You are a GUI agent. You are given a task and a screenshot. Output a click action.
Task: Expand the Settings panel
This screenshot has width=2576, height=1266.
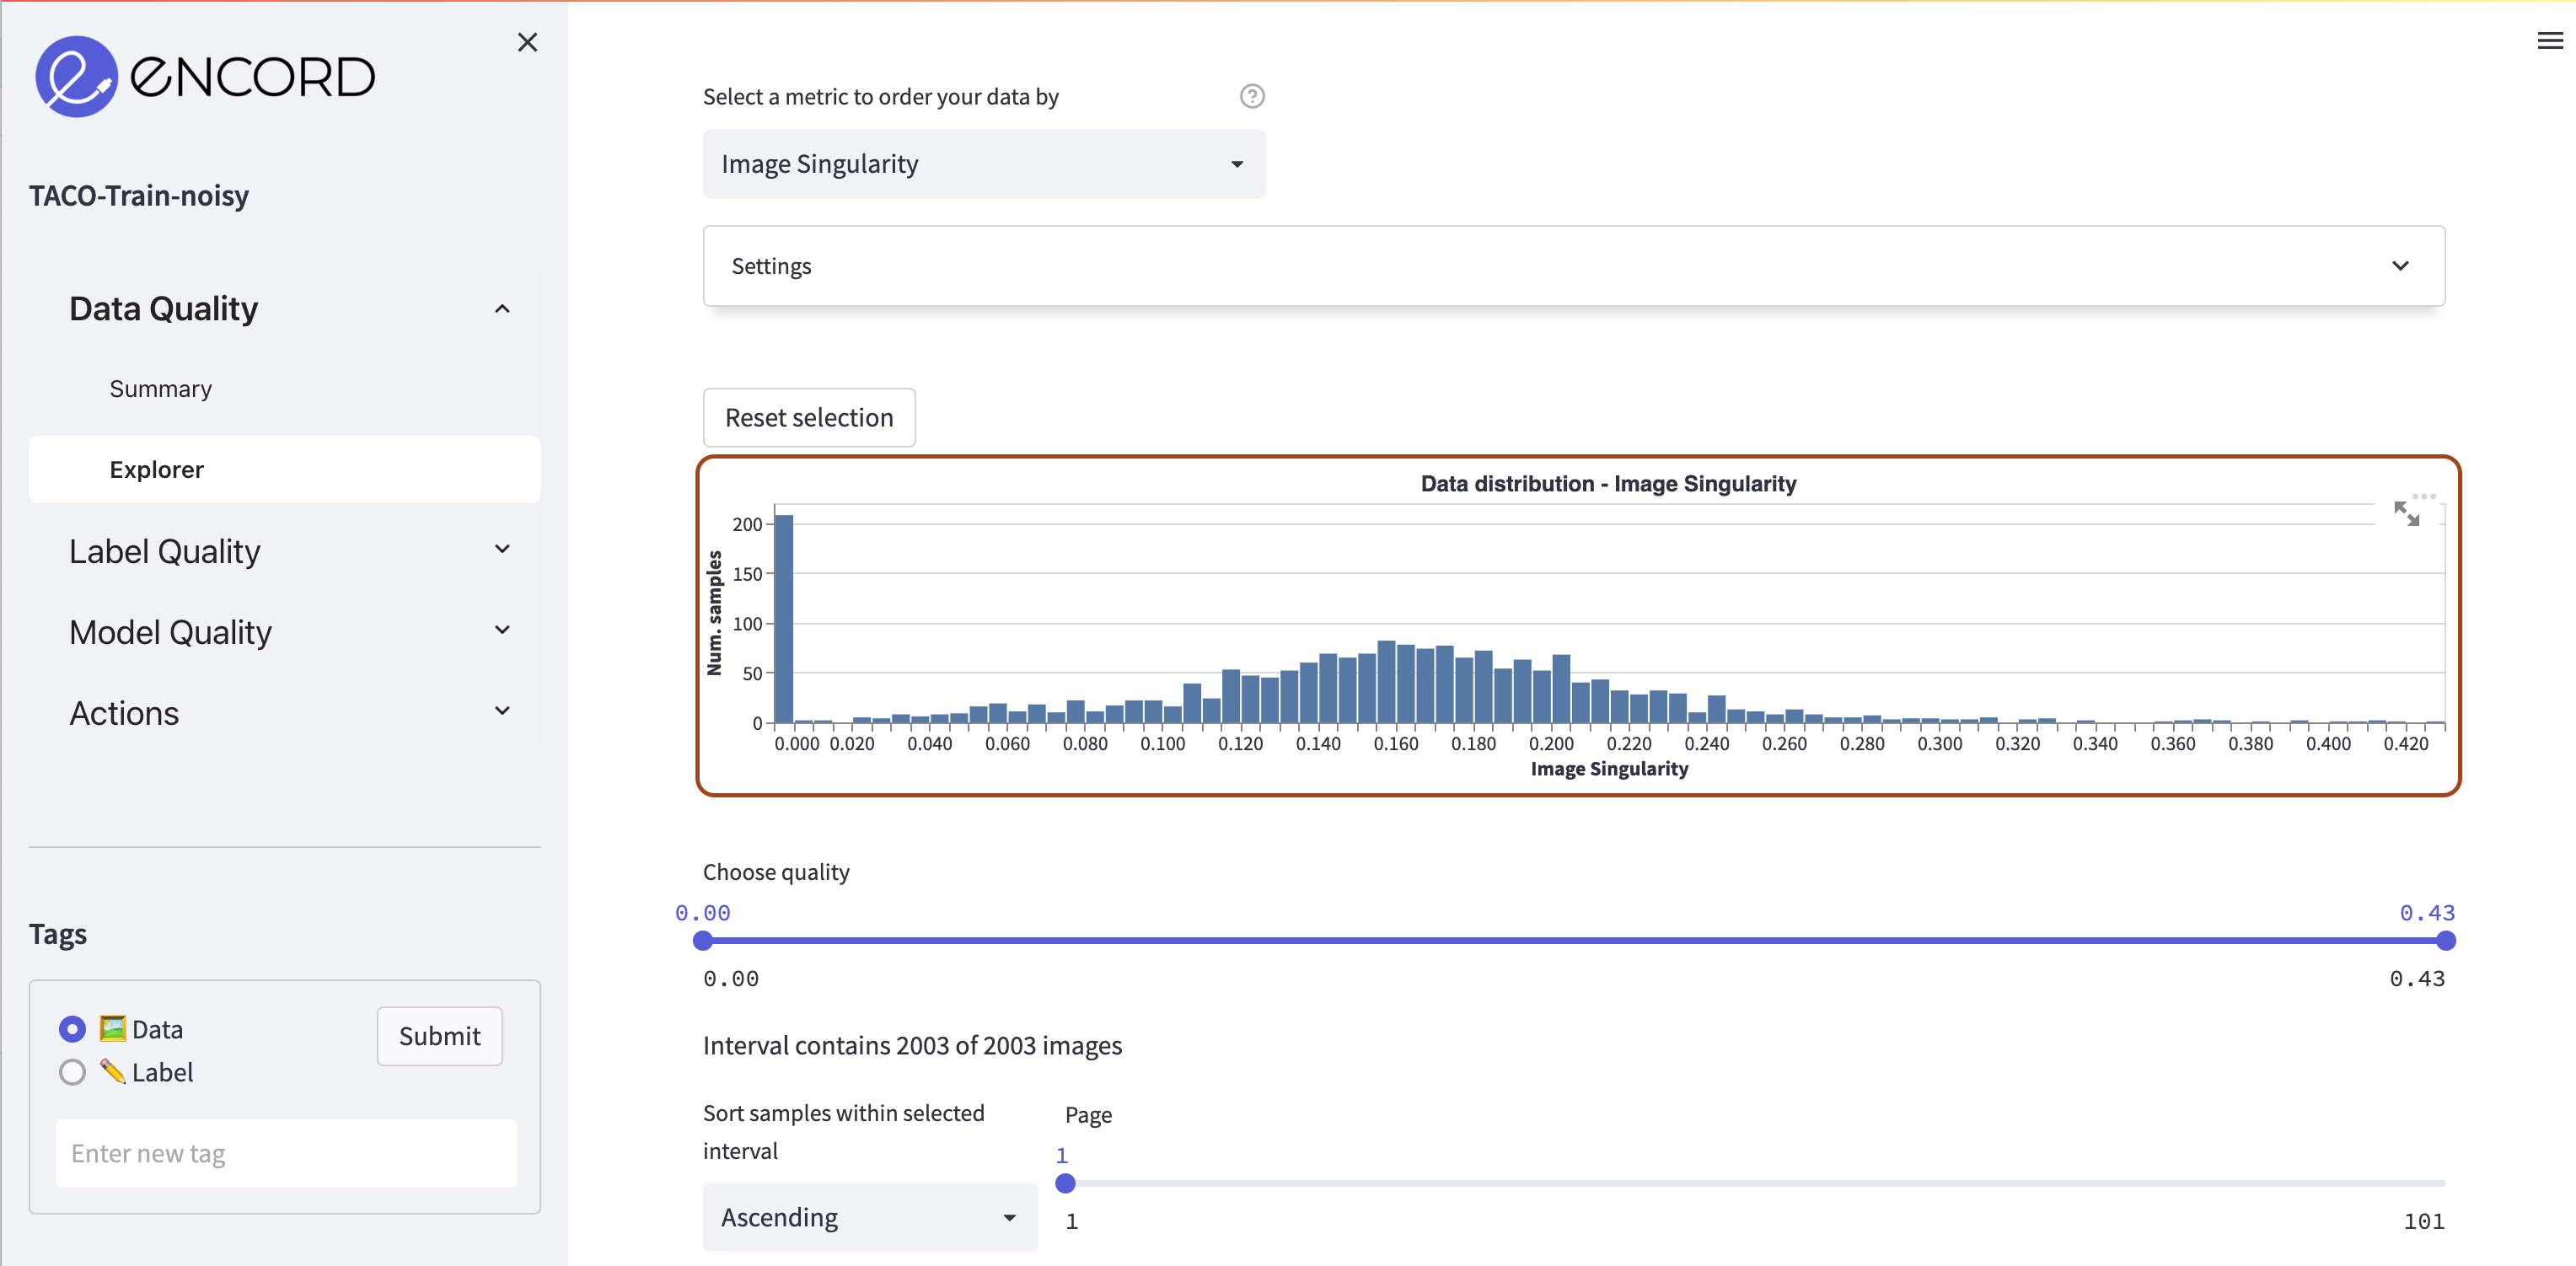(1574, 266)
